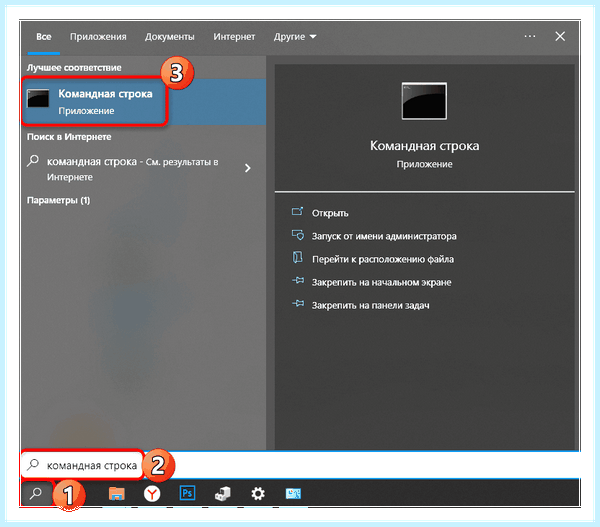Switch to the Приложения tab
The height and width of the screenshot is (527, 600).
pyautogui.click(x=98, y=37)
